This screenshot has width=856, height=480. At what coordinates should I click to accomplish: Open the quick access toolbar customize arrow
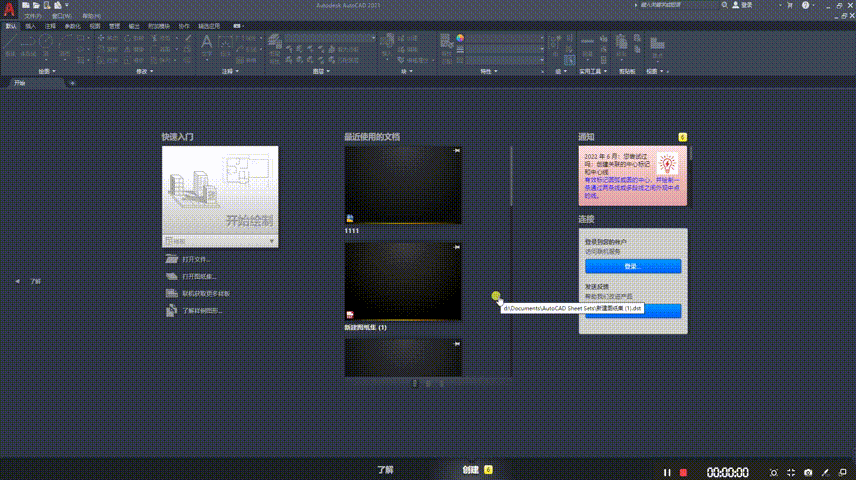click(67, 5)
